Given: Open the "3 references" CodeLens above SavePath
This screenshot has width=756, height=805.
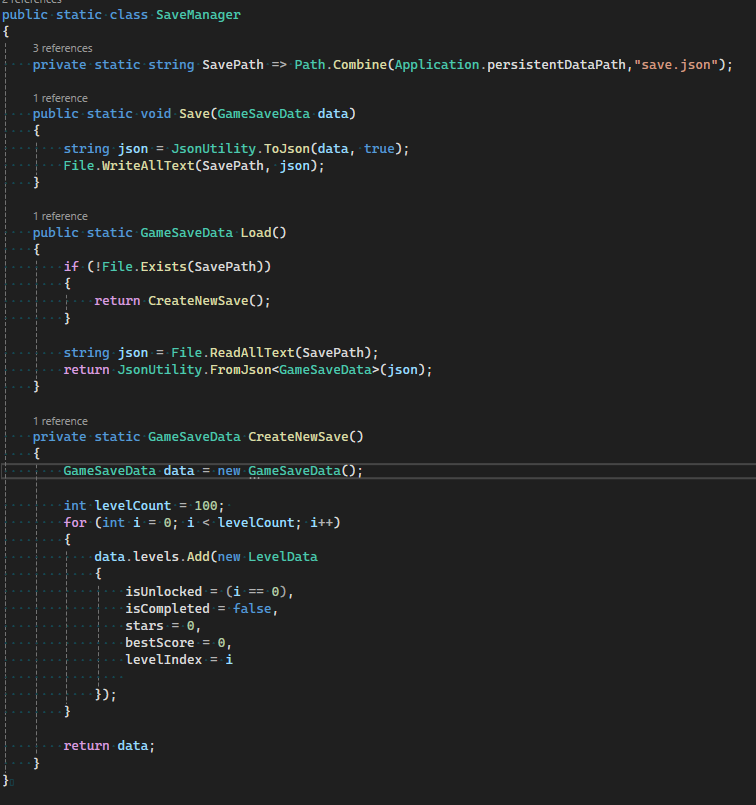Looking at the screenshot, I should tap(63, 48).
